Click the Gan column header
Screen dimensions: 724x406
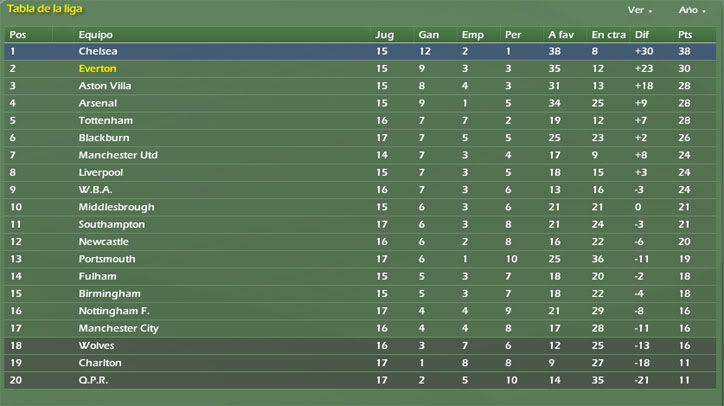tap(428, 35)
